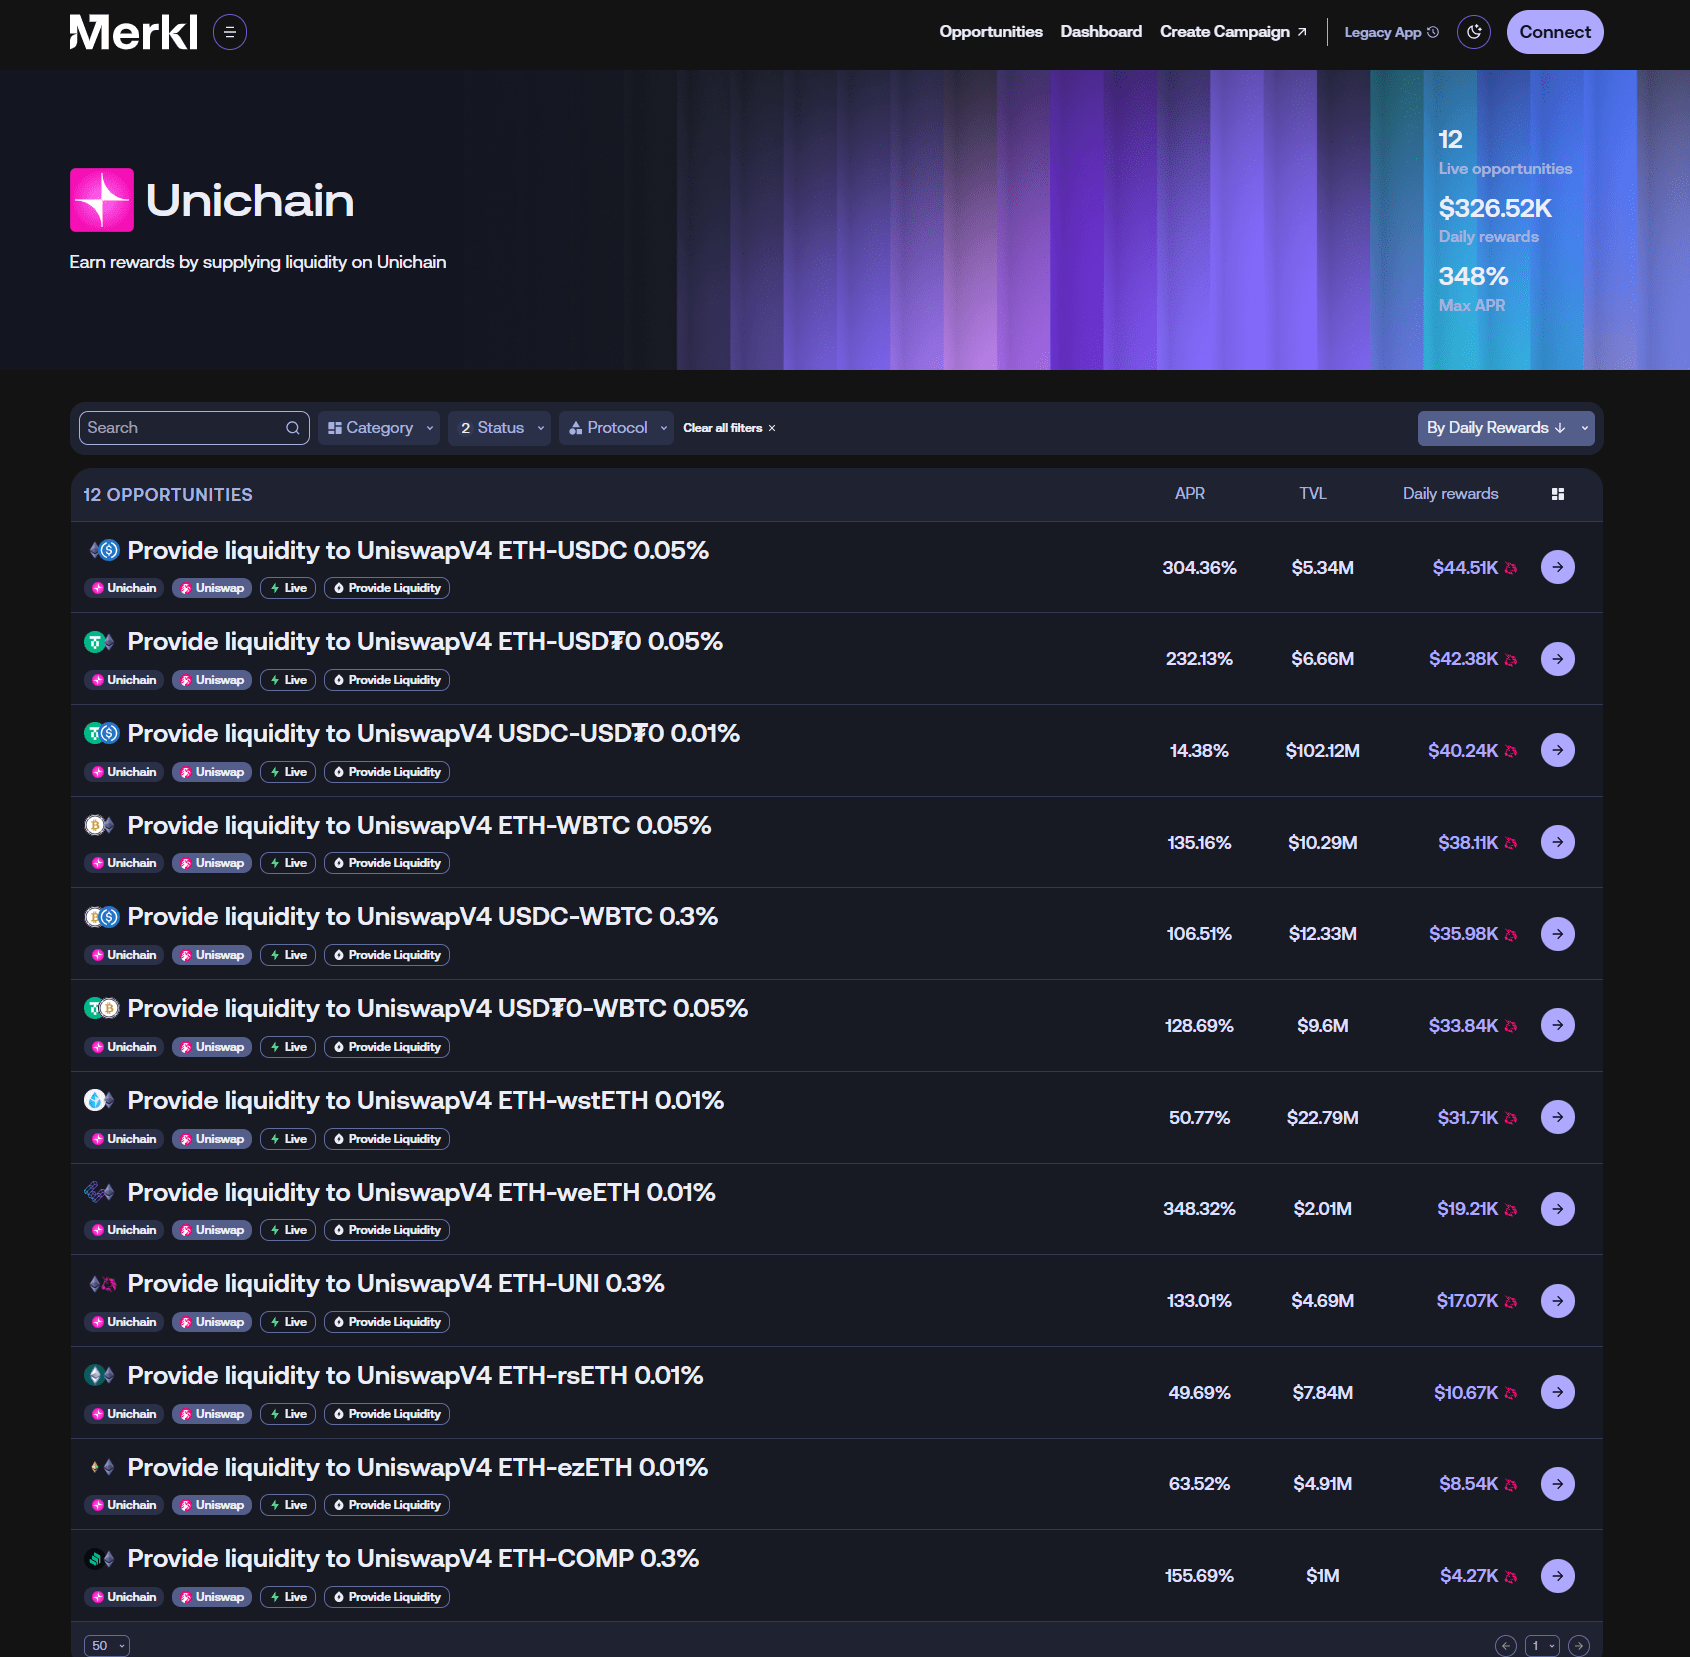The width and height of the screenshot is (1690, 1657).
Task: Open the Status filter dropdown
Action: 499,427
